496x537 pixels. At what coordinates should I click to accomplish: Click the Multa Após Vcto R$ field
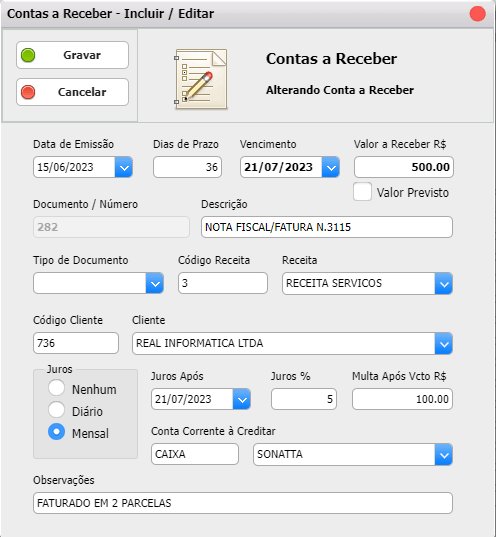tap(402, 399)
